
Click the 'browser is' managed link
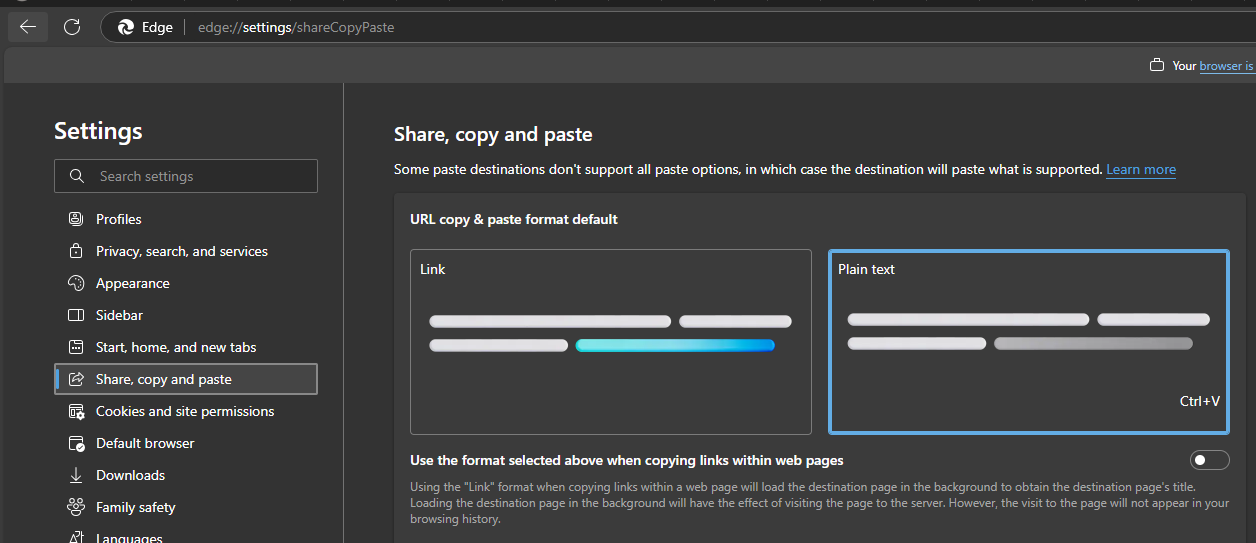1226,66
